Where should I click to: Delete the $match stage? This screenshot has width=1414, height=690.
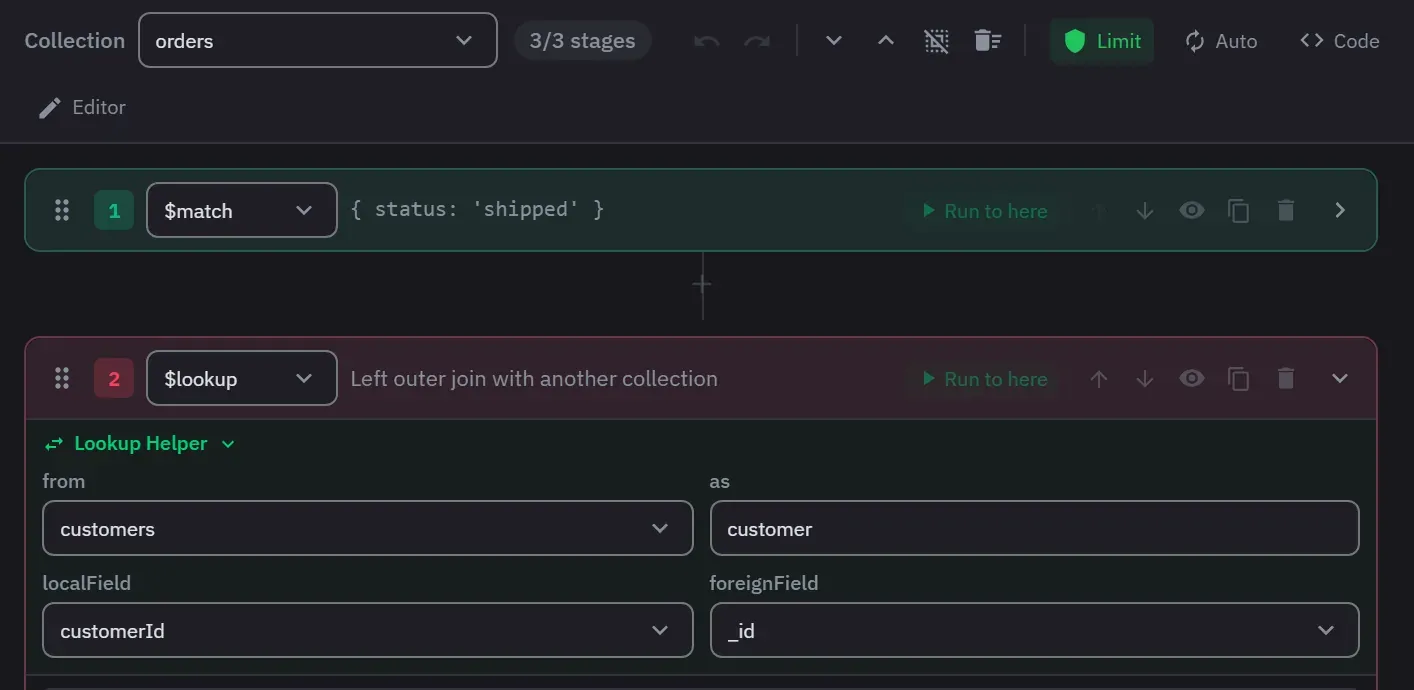(x=1286, y=210)
